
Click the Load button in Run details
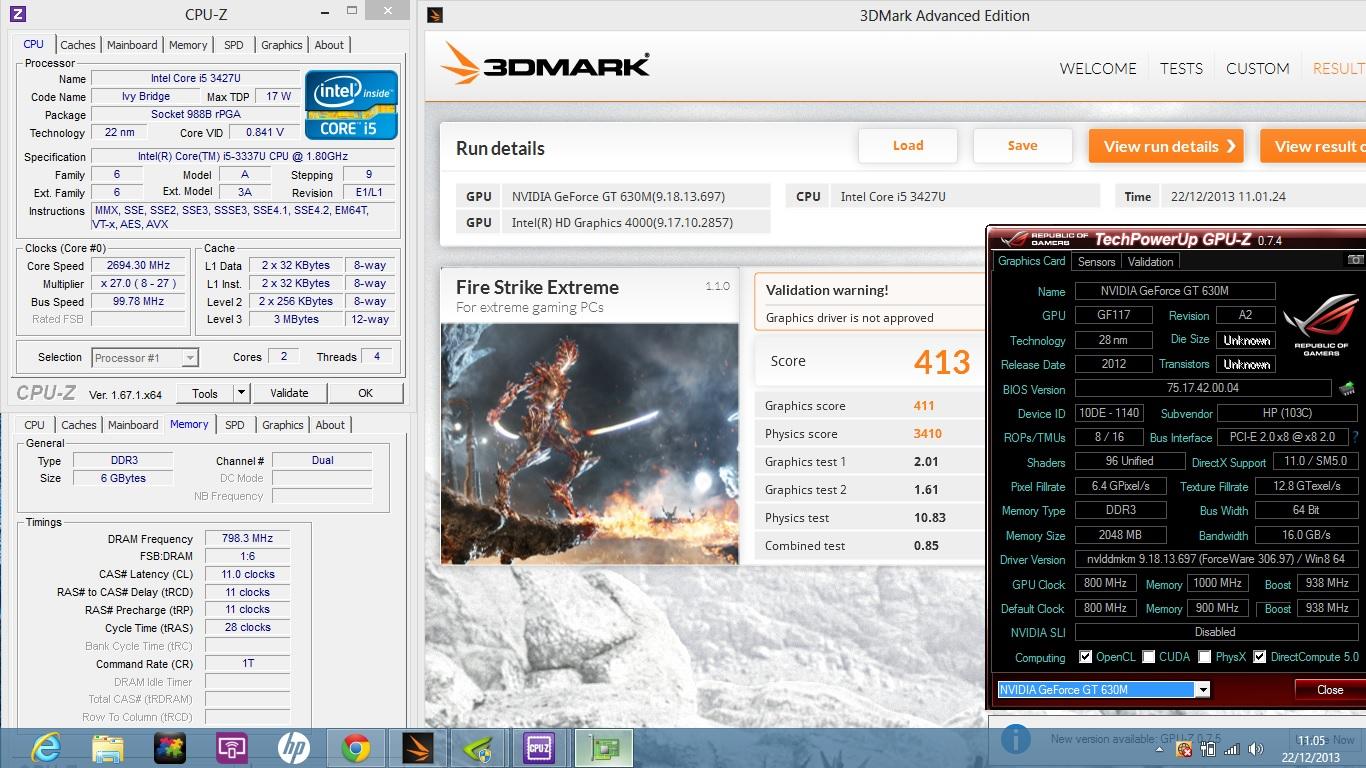(x=908, y=146)
